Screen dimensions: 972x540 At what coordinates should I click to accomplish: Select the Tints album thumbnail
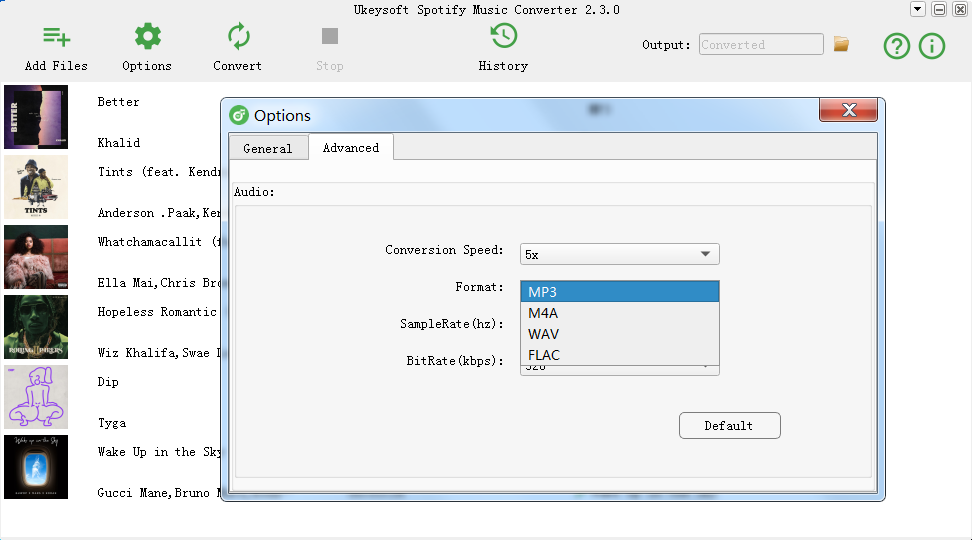(x=36, y=187)
